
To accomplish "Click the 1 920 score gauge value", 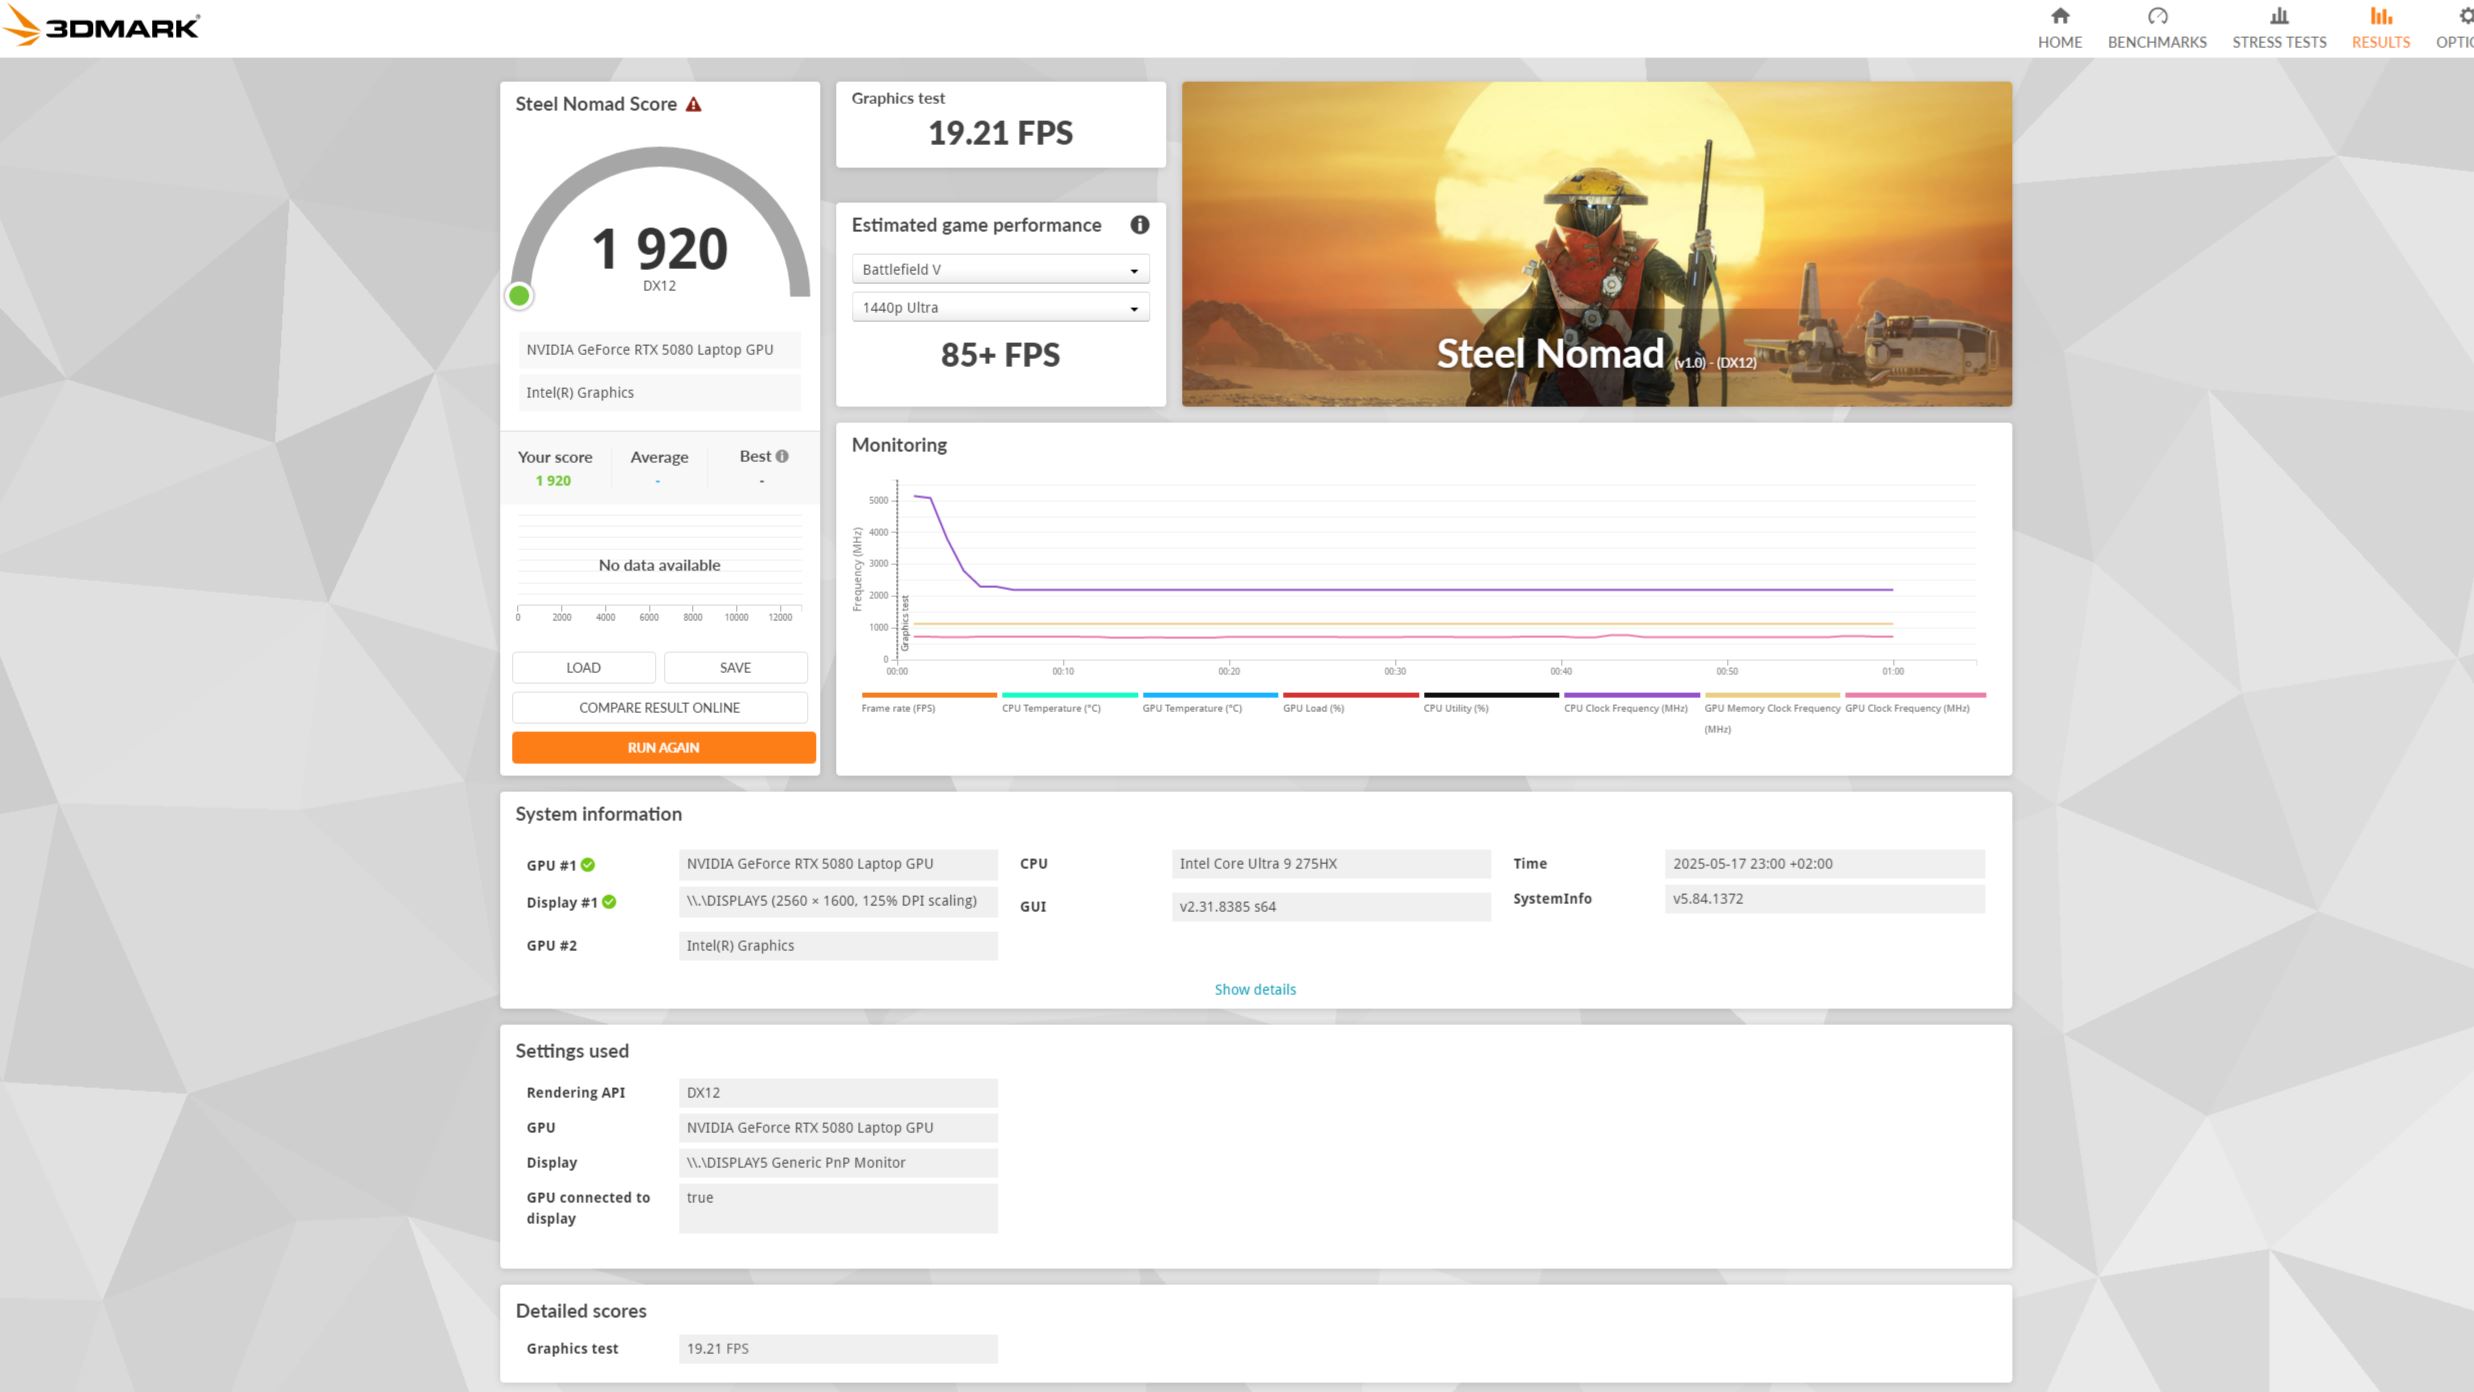I will (659, 249).
